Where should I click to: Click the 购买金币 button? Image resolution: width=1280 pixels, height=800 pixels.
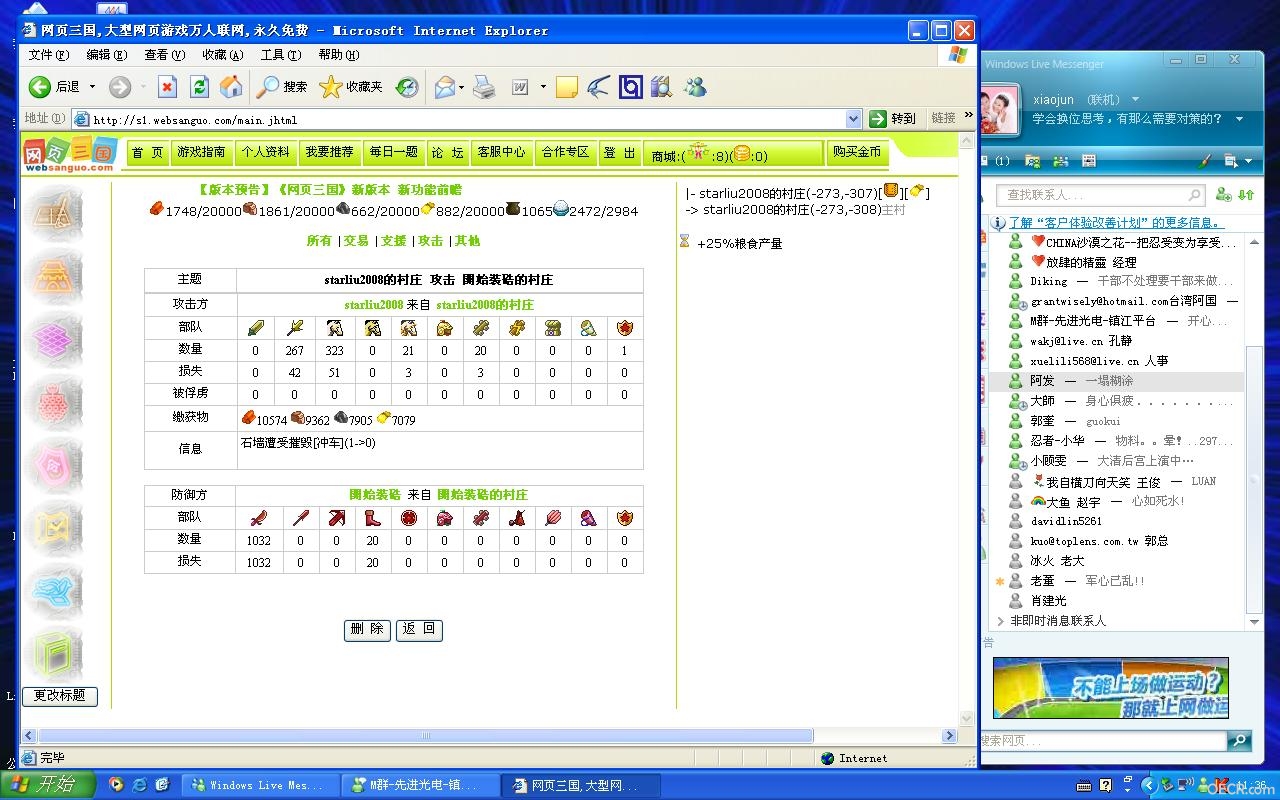[857, 152]
